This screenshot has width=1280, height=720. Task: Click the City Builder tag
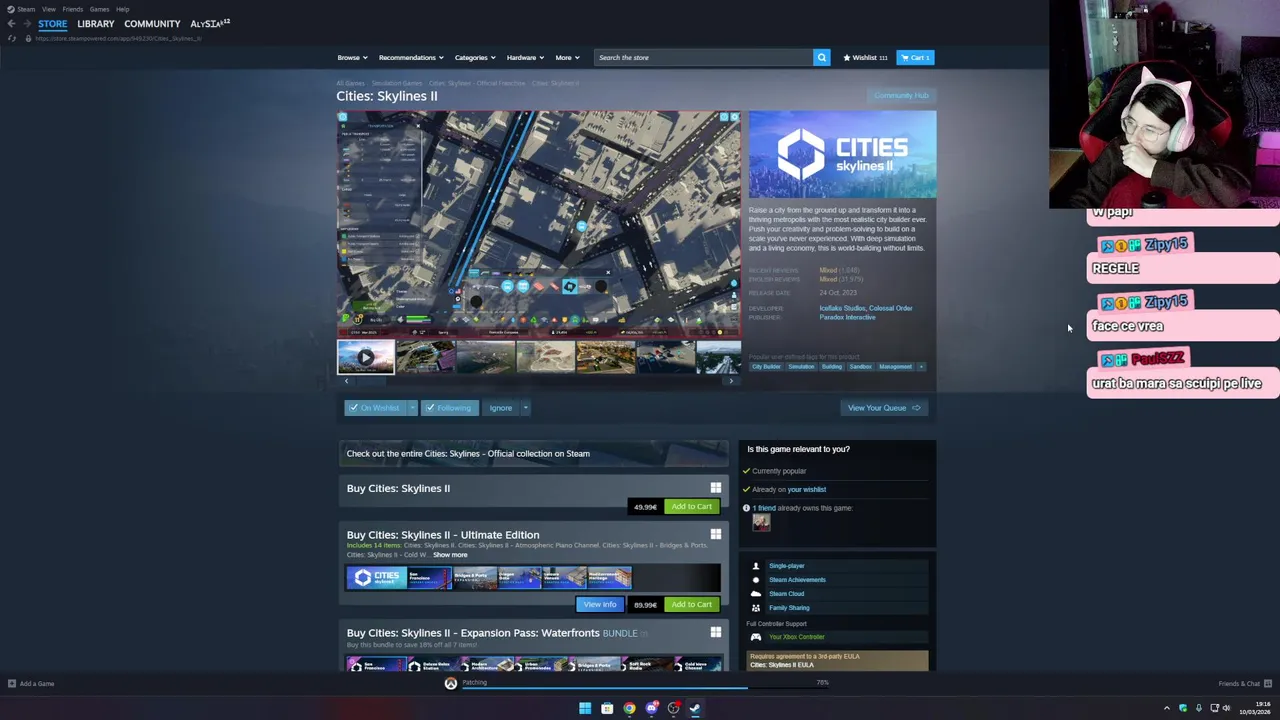[x=766, y=367]
